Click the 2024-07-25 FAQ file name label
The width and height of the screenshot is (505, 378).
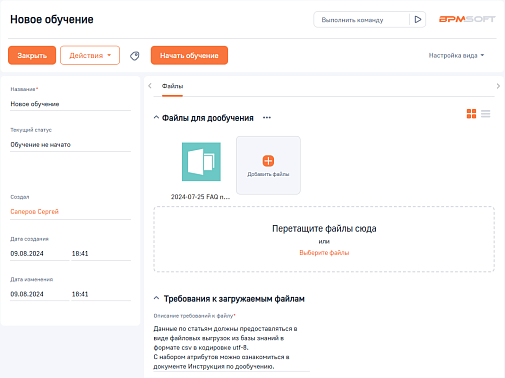click(x=200, y=197)
